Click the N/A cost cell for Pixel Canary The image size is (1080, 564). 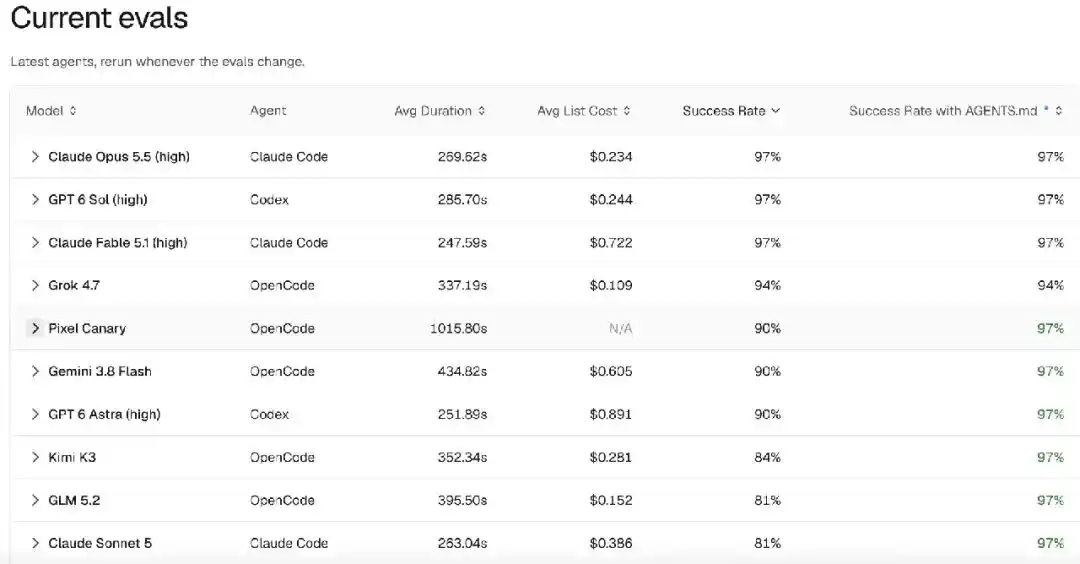[x=620, y=328]
